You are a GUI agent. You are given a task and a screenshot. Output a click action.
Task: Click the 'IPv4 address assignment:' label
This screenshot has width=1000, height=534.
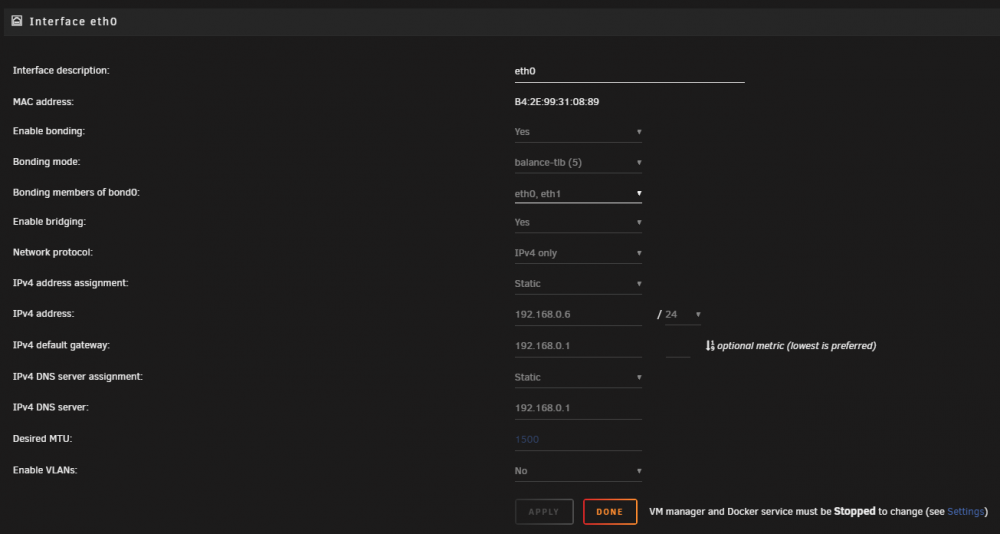coord(71,283)
